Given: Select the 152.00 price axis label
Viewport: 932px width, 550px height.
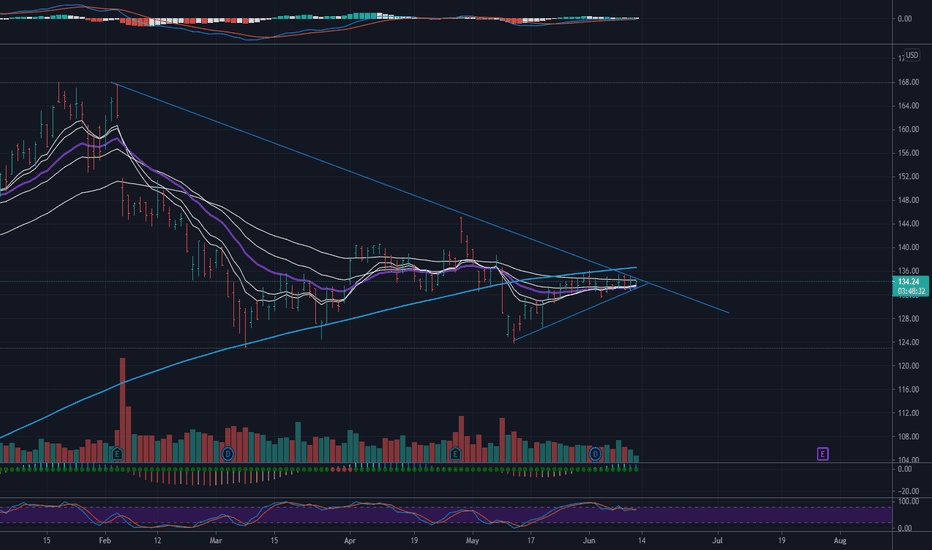Looking at the screenshot, I should coord(908,177).
